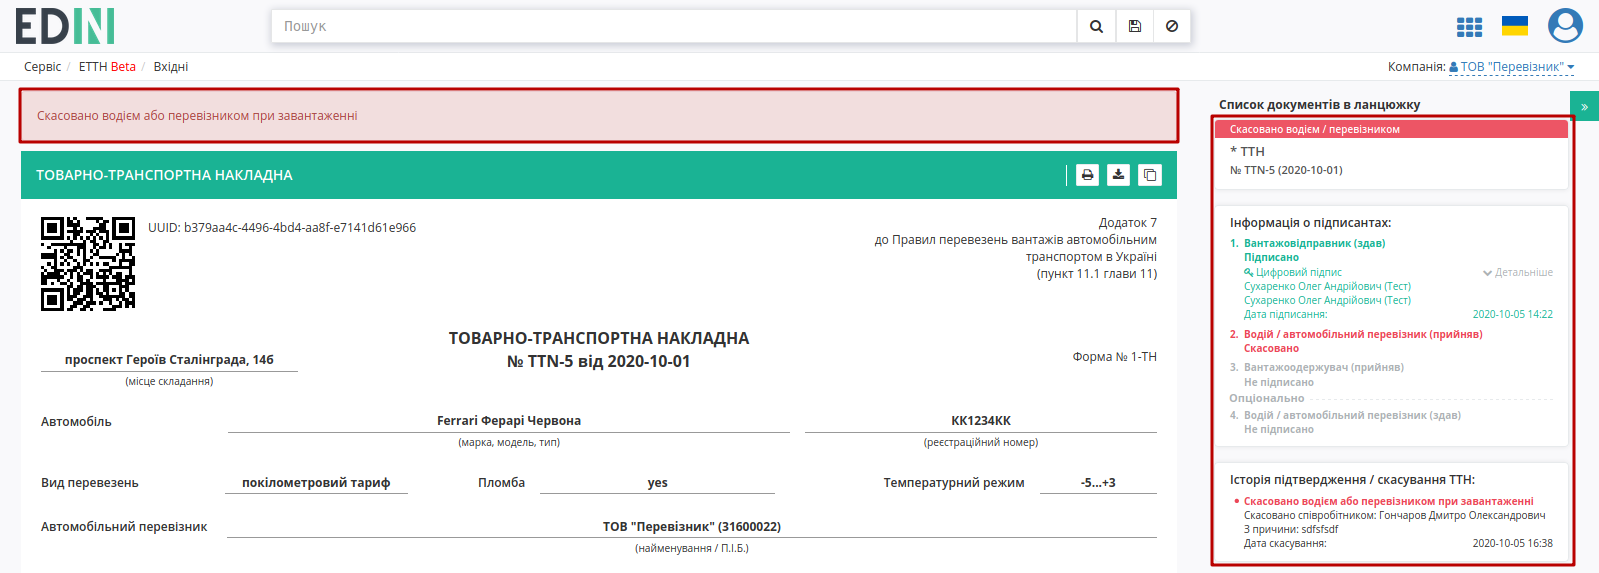1599x573 pixels.
Task: Click history entry Скасовано водієм при завантаженні
Action: tap(1388, 501)
